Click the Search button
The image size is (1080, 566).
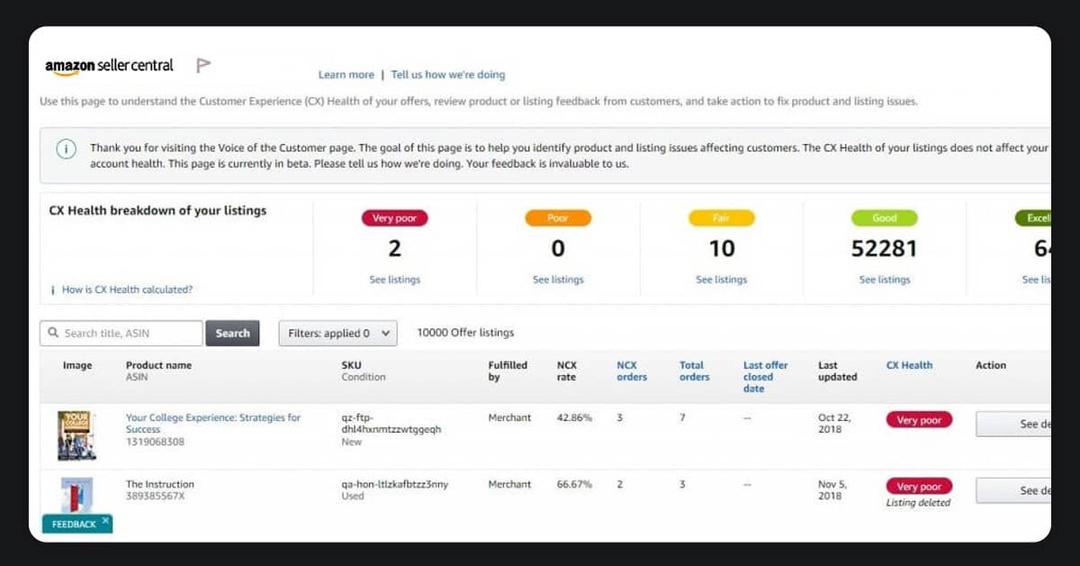click(x=233, y=333)
